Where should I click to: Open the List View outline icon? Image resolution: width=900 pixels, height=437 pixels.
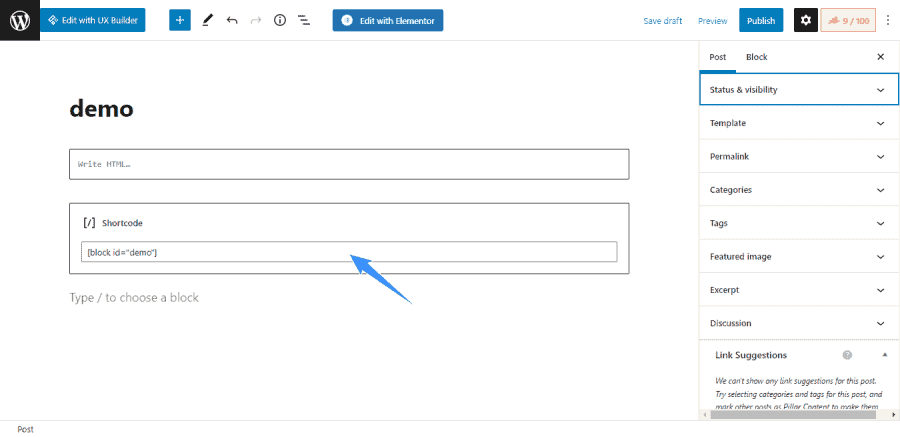coord(304,20)
